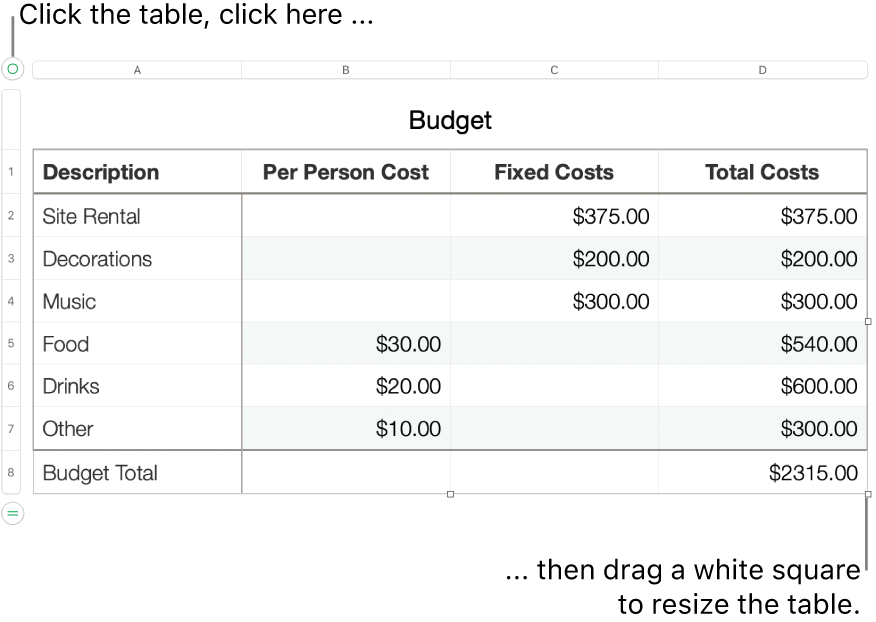Select row 8 reference tab

[x=9, y=473]
